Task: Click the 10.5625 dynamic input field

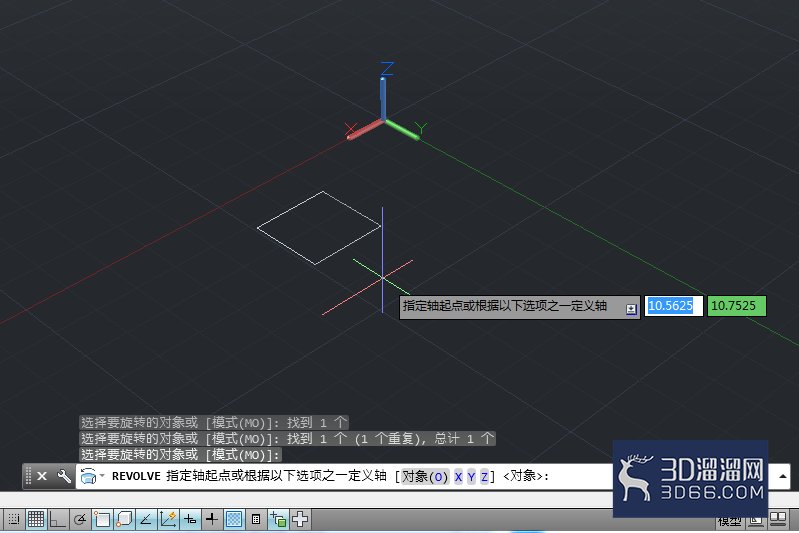Action: coord(674,306)
